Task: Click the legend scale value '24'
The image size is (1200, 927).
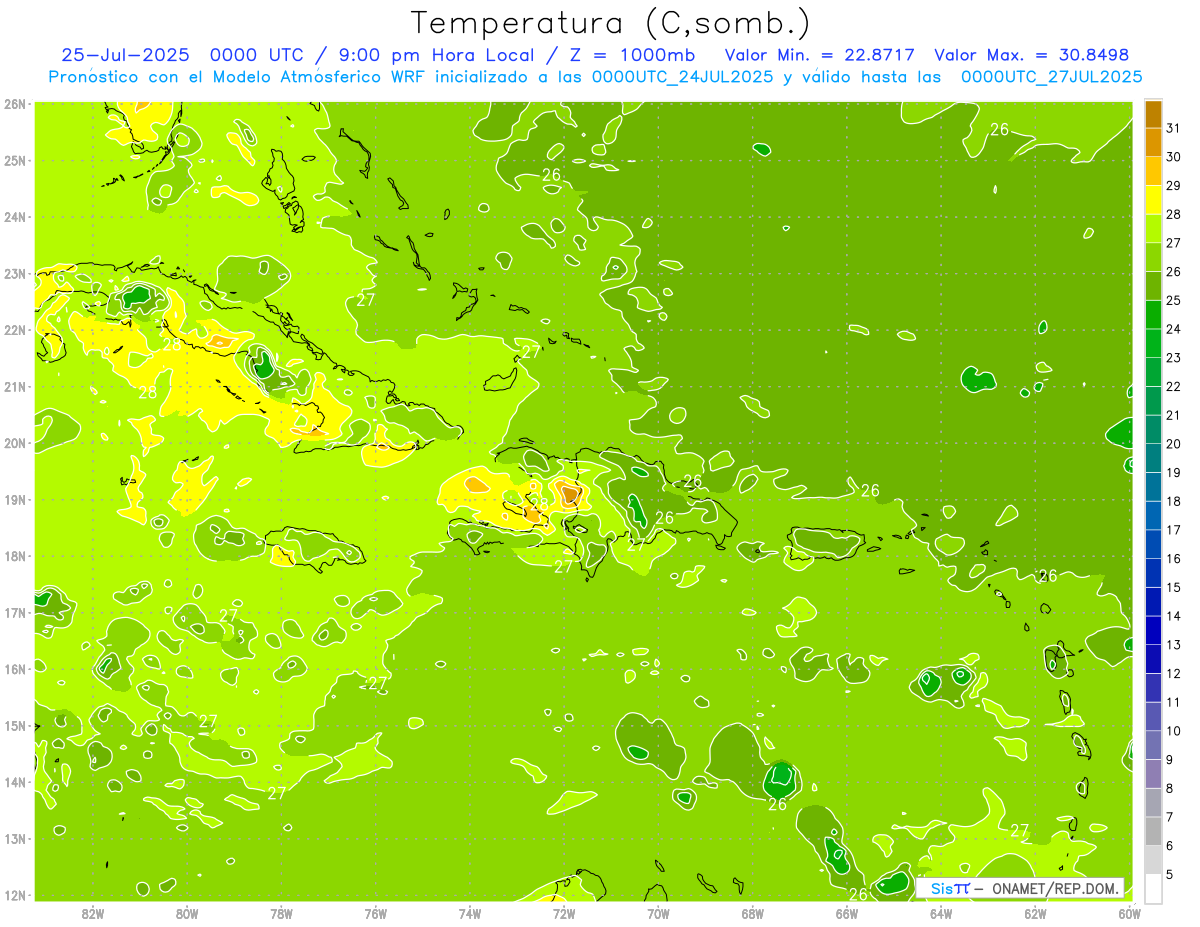Action: (x=1174, y=329)
